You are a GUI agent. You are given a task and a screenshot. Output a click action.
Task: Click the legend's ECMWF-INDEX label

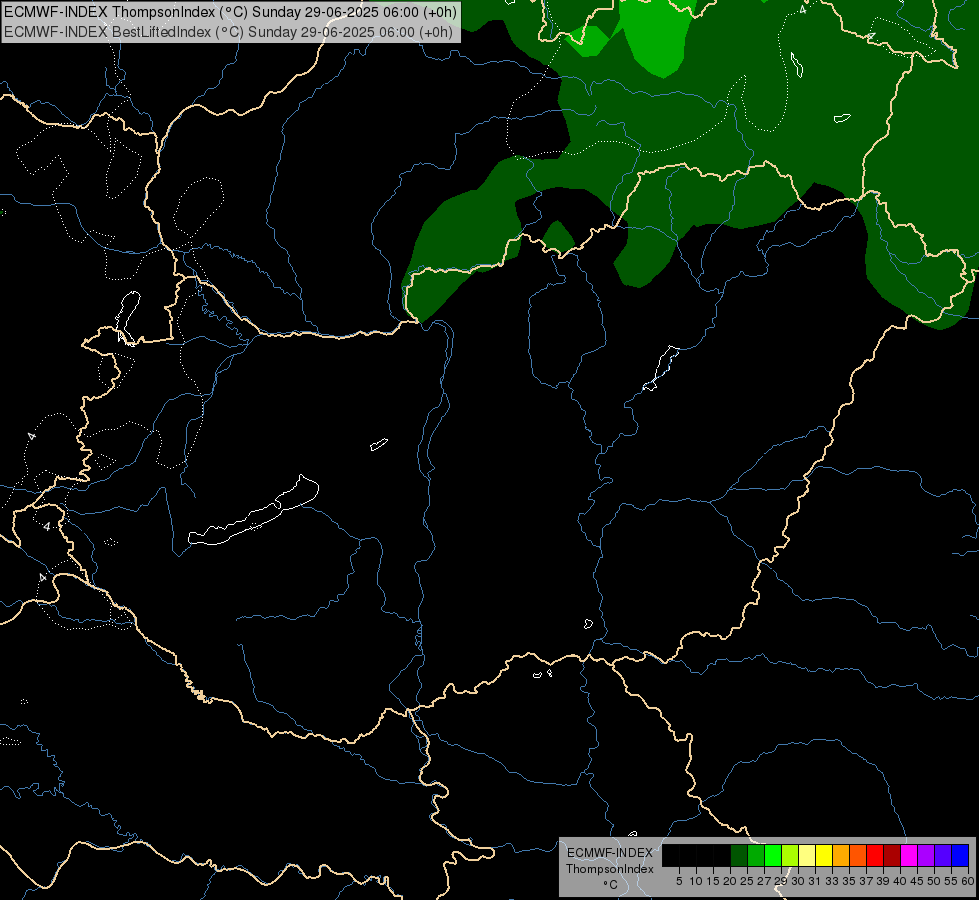click(x=610, y=853)
